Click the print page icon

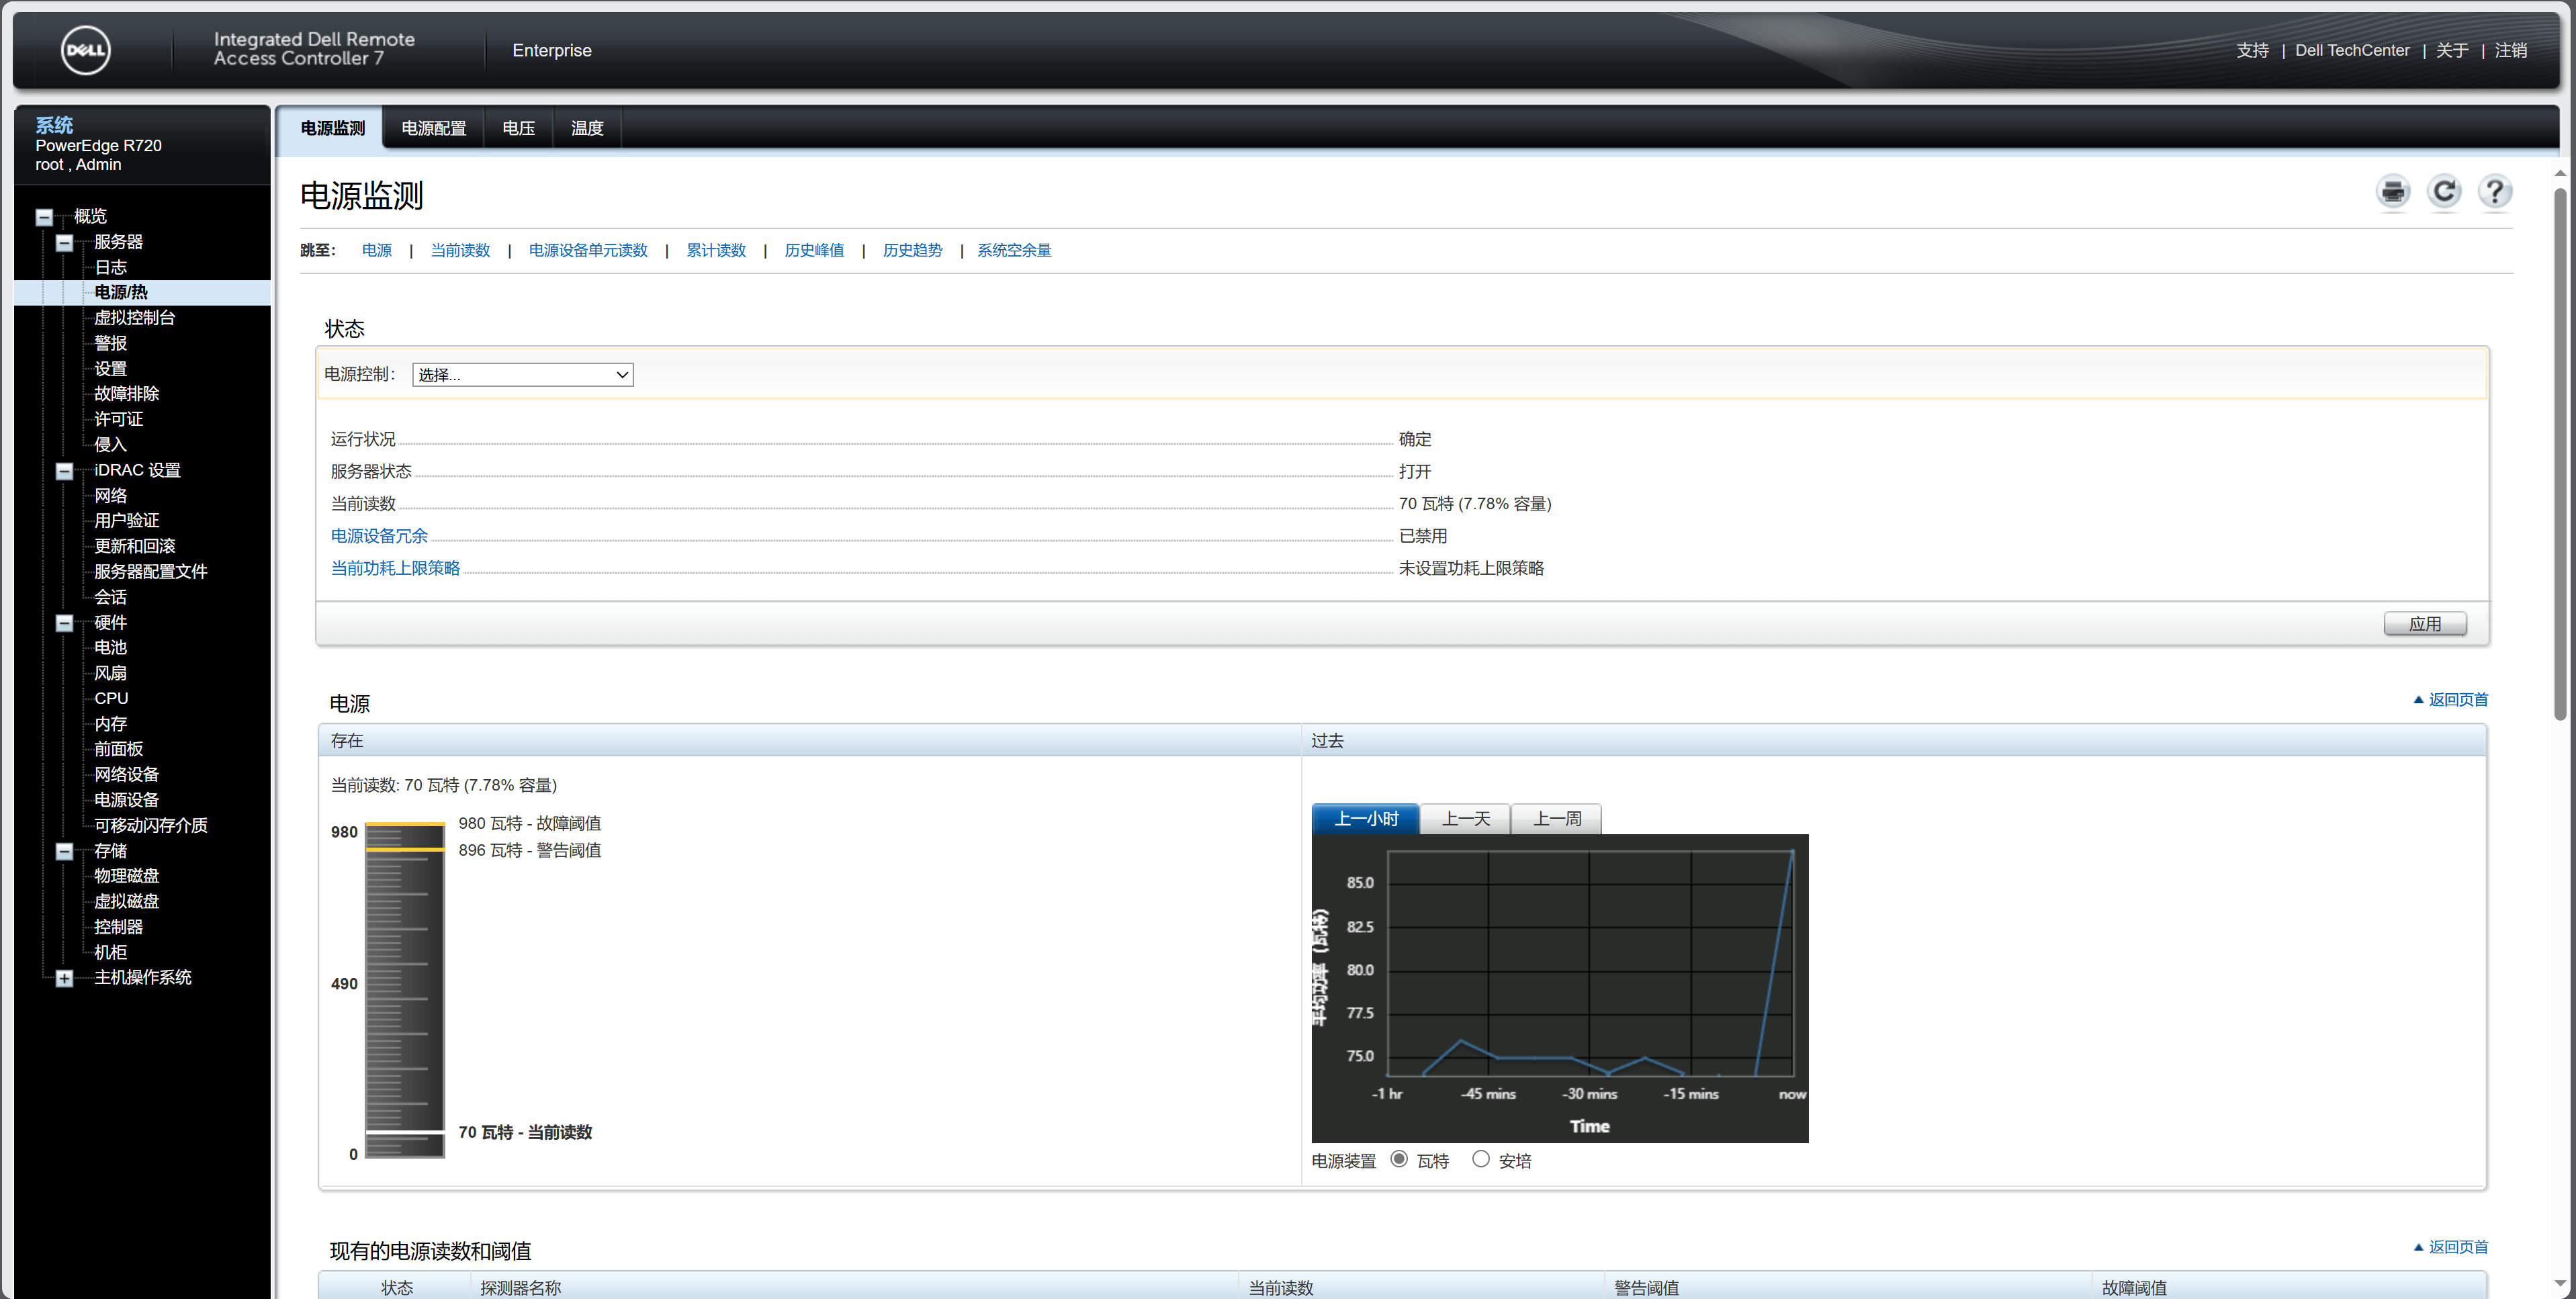(x=2393, y=192)
